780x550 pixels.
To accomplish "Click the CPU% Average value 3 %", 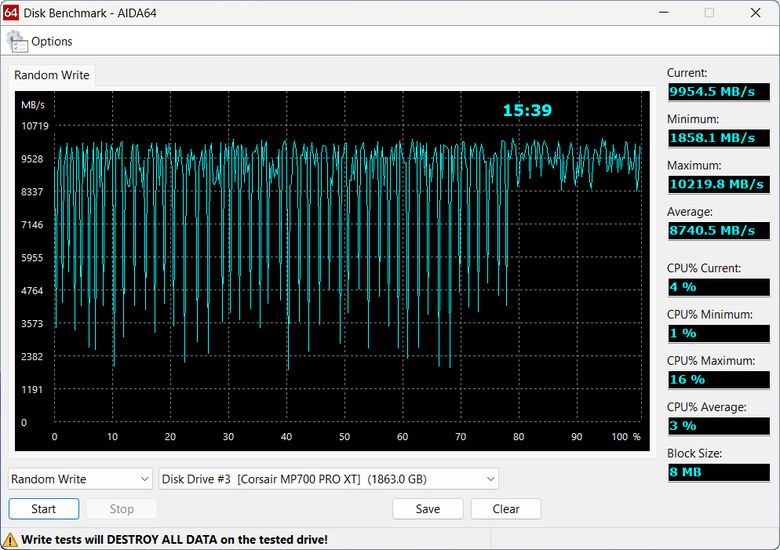I will coord(719,426).
